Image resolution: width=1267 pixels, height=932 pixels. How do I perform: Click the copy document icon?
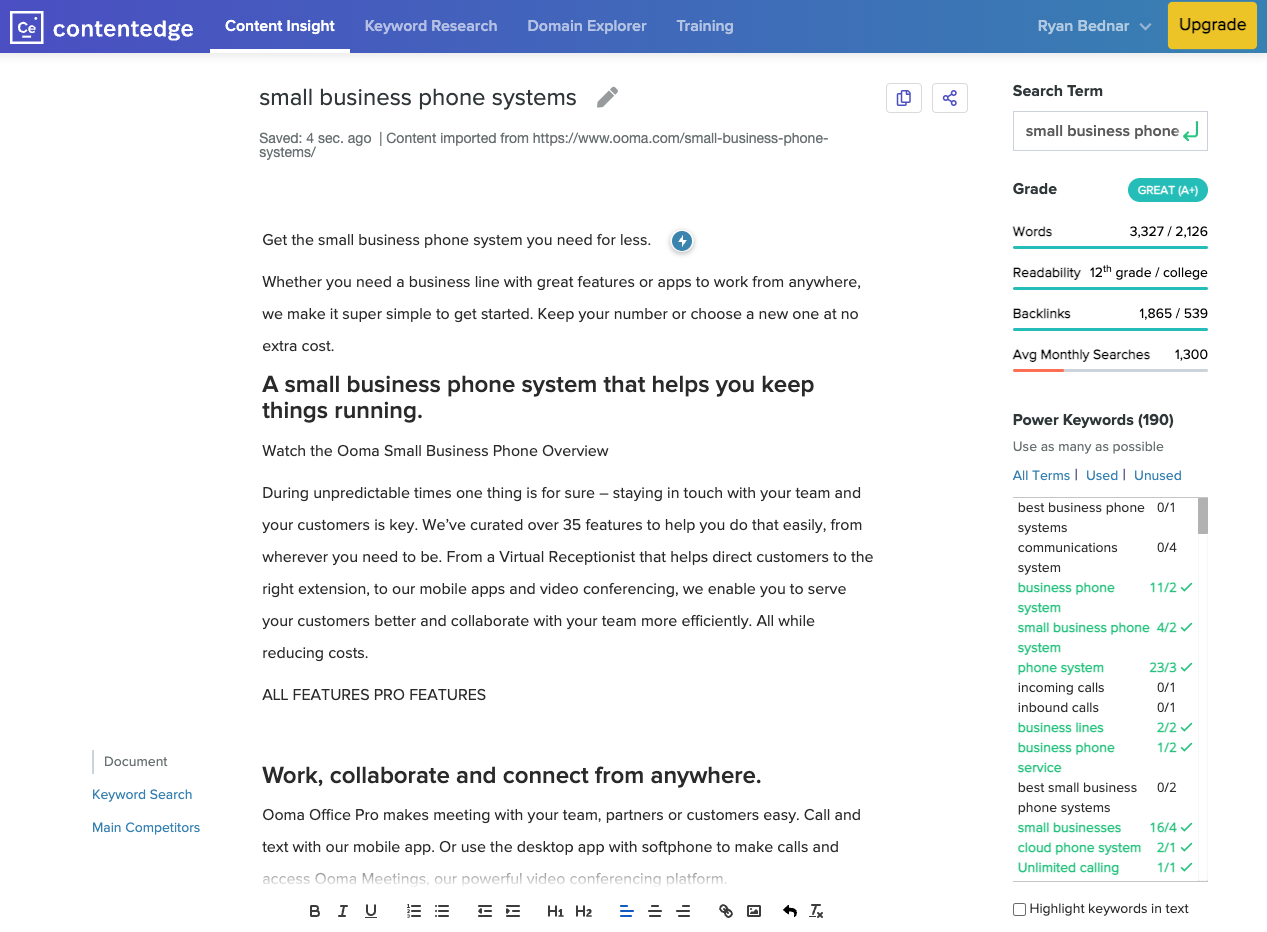[x=904, y=98]
